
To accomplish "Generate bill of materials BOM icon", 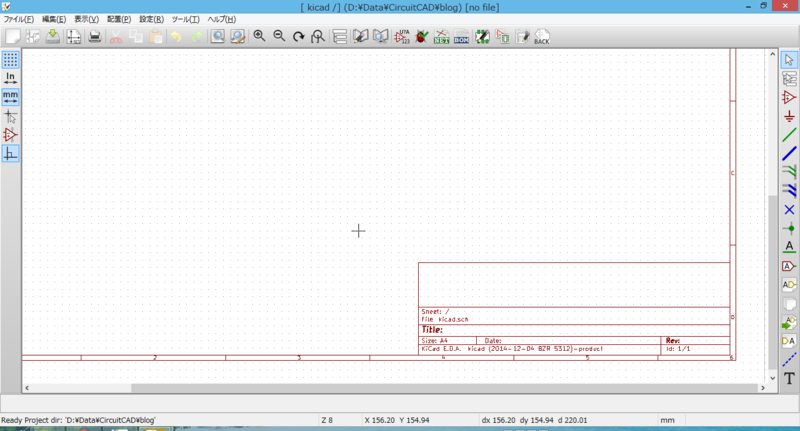I will [x=461, y=36].
